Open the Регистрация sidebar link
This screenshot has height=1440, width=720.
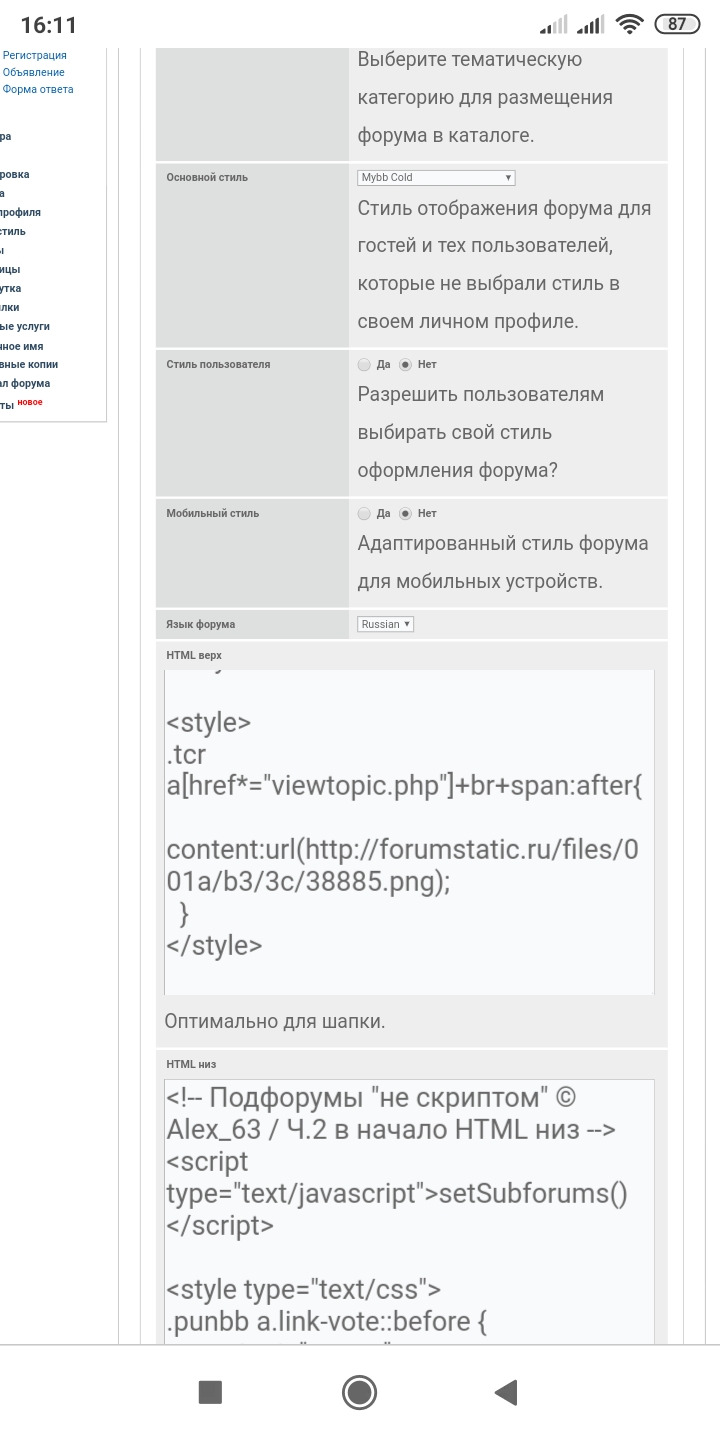35,56
